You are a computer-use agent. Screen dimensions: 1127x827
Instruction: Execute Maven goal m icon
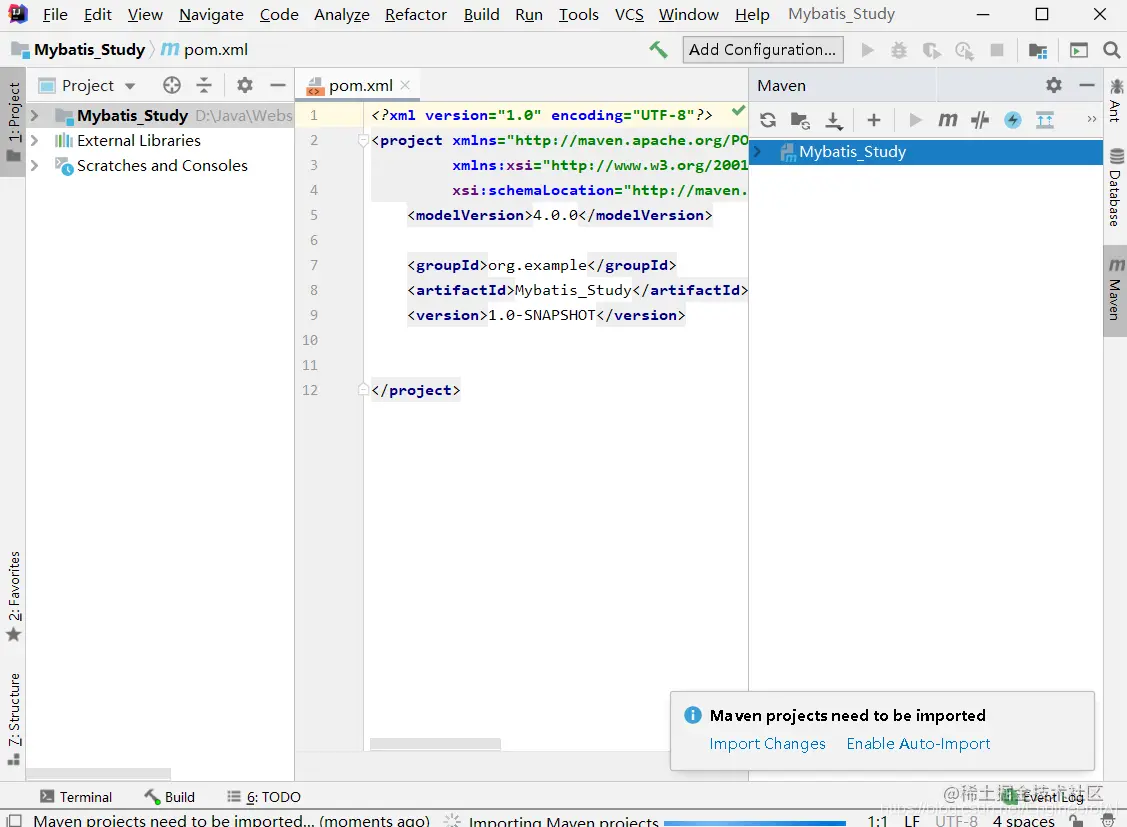coord(948,120)
